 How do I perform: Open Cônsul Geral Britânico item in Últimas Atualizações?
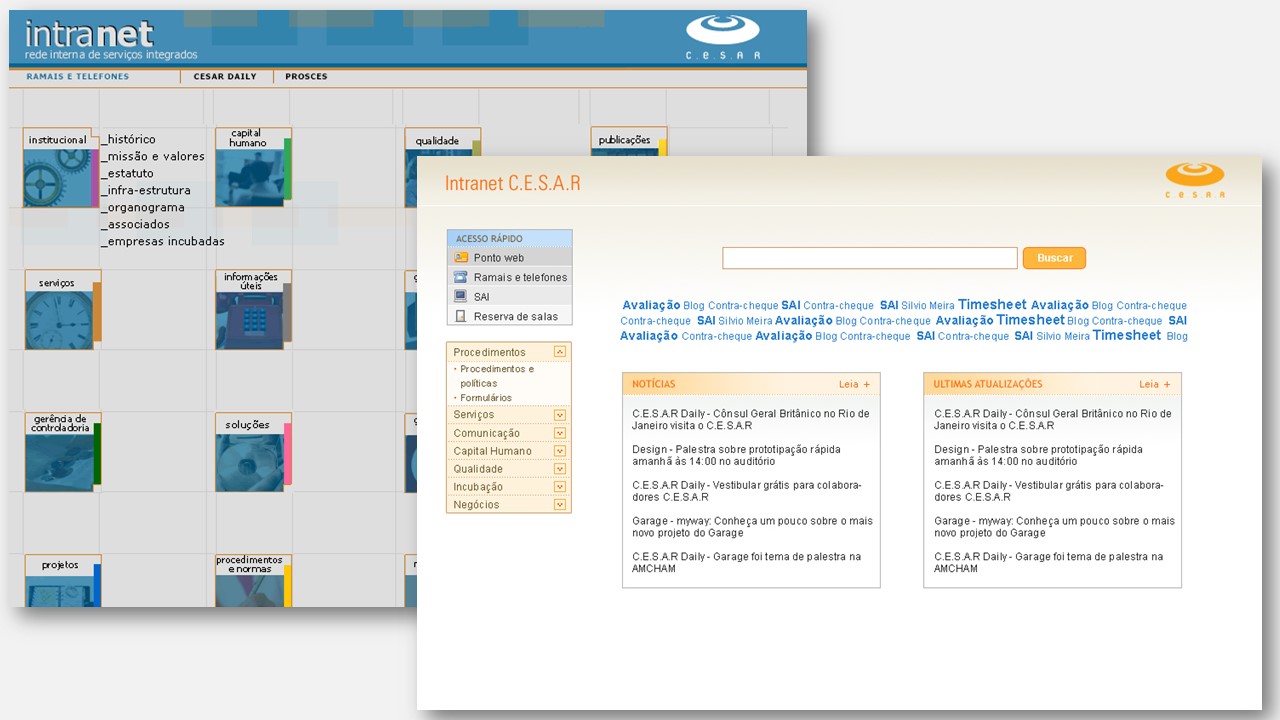(1053, 419)
